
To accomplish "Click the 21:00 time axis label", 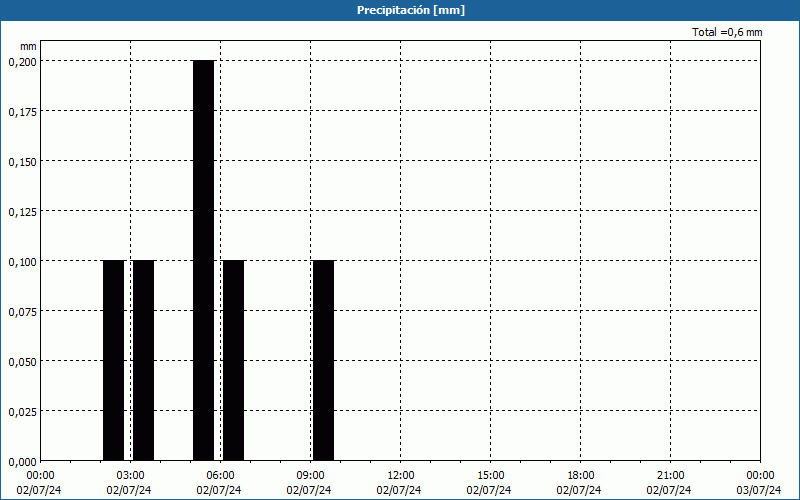I will 670,476.
